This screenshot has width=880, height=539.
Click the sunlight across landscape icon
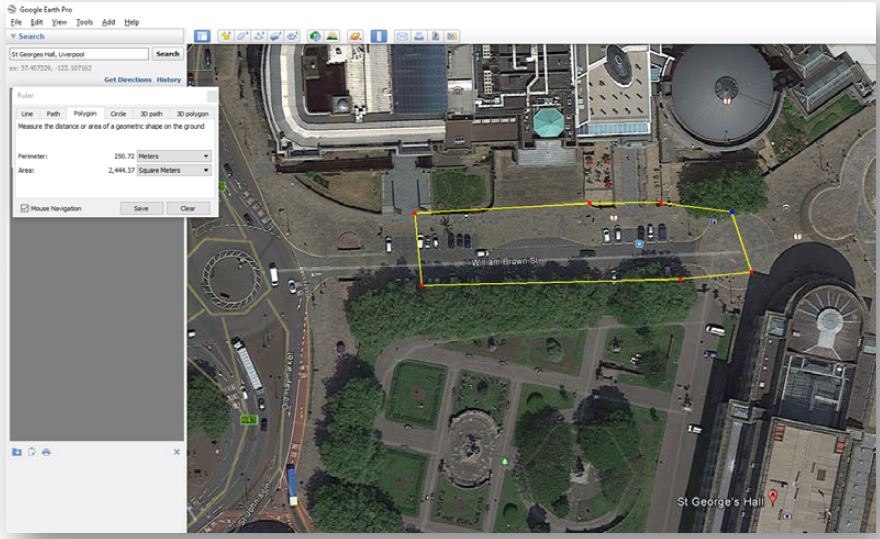tap(331, 36)
